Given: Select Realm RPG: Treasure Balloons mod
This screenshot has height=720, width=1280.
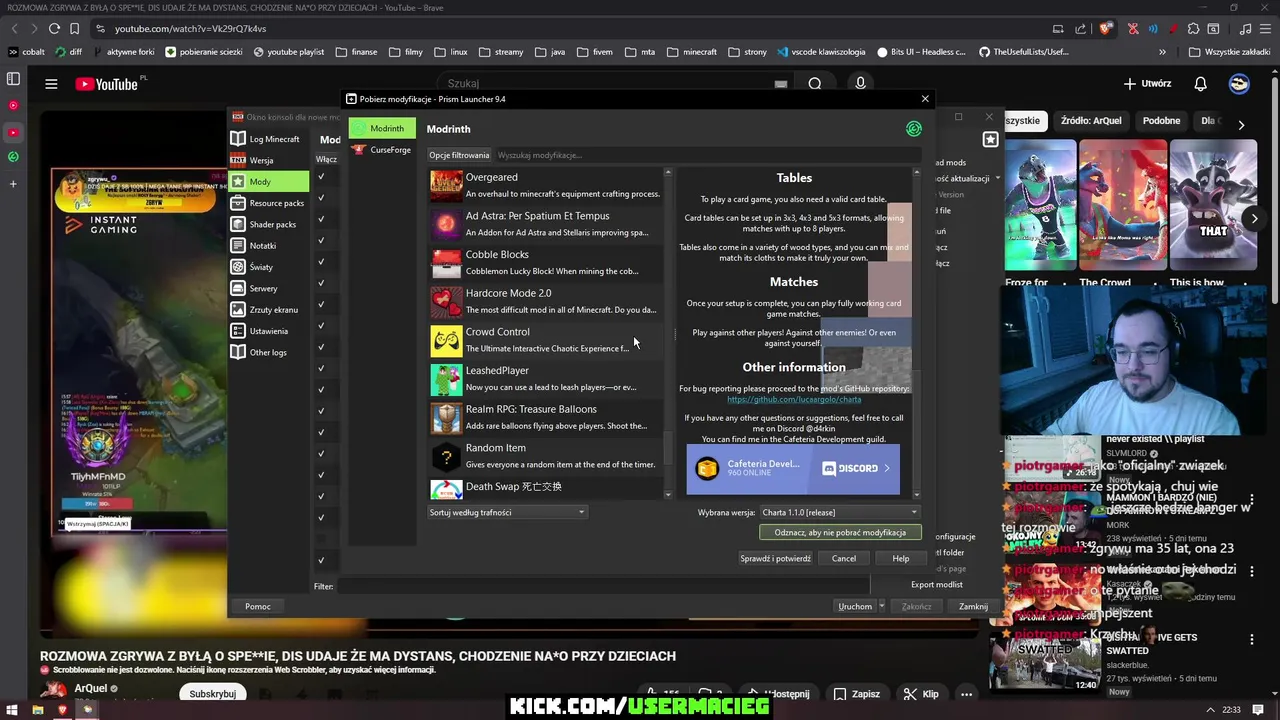Looking at the screenshot, I should pyautogui.click(x=546, y=417).
